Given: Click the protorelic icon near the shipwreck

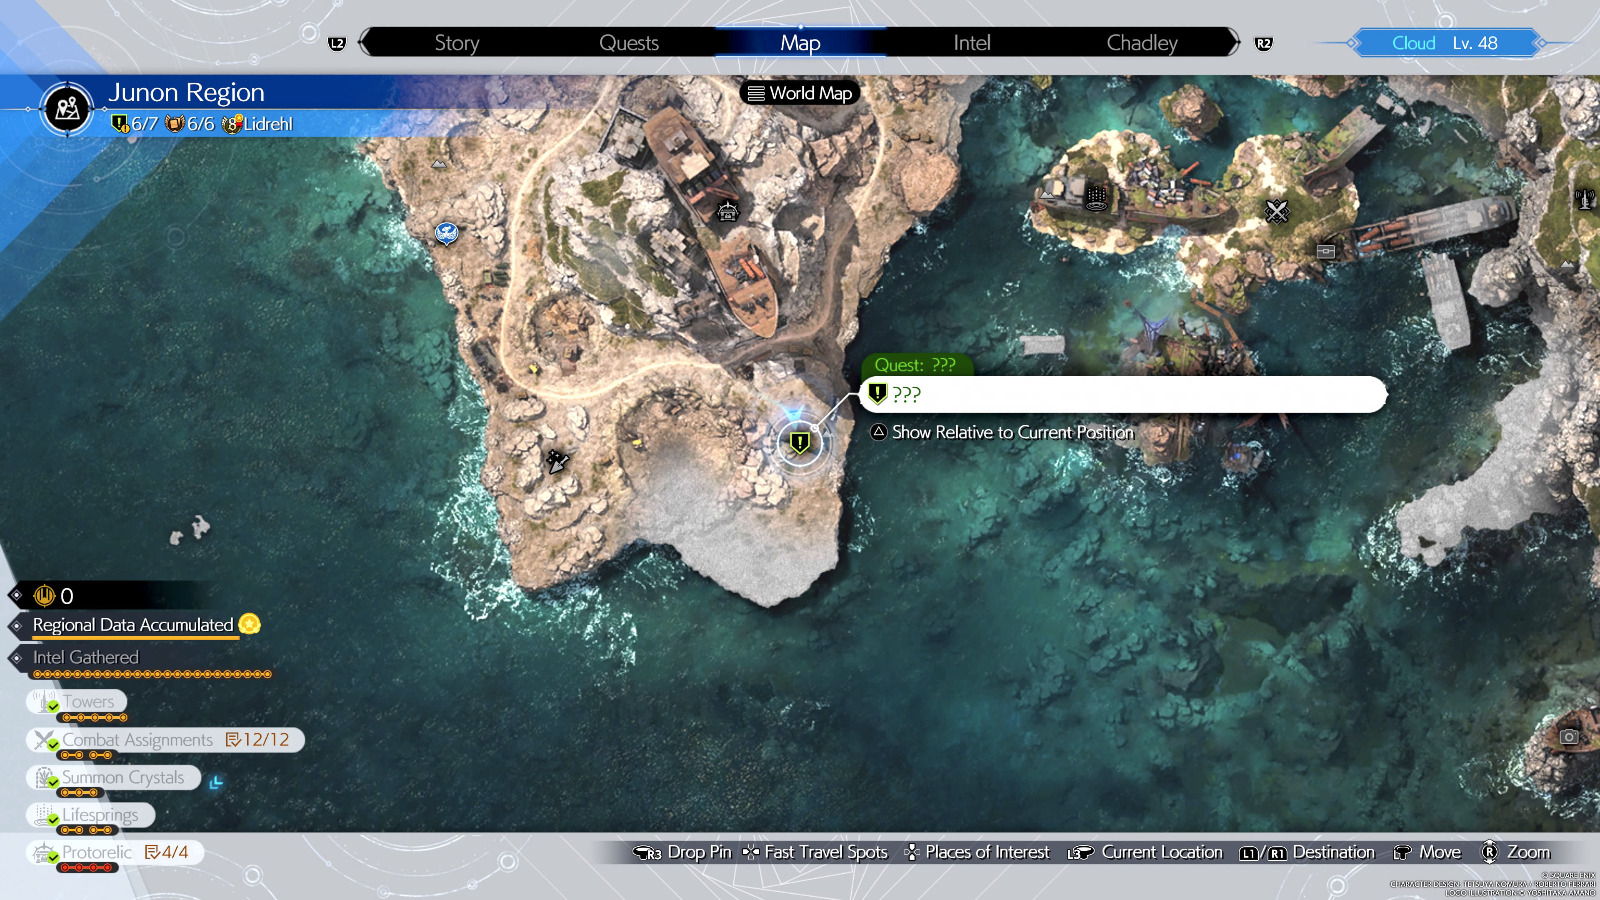Looking at the screenshot, I should tap(728, 211).
